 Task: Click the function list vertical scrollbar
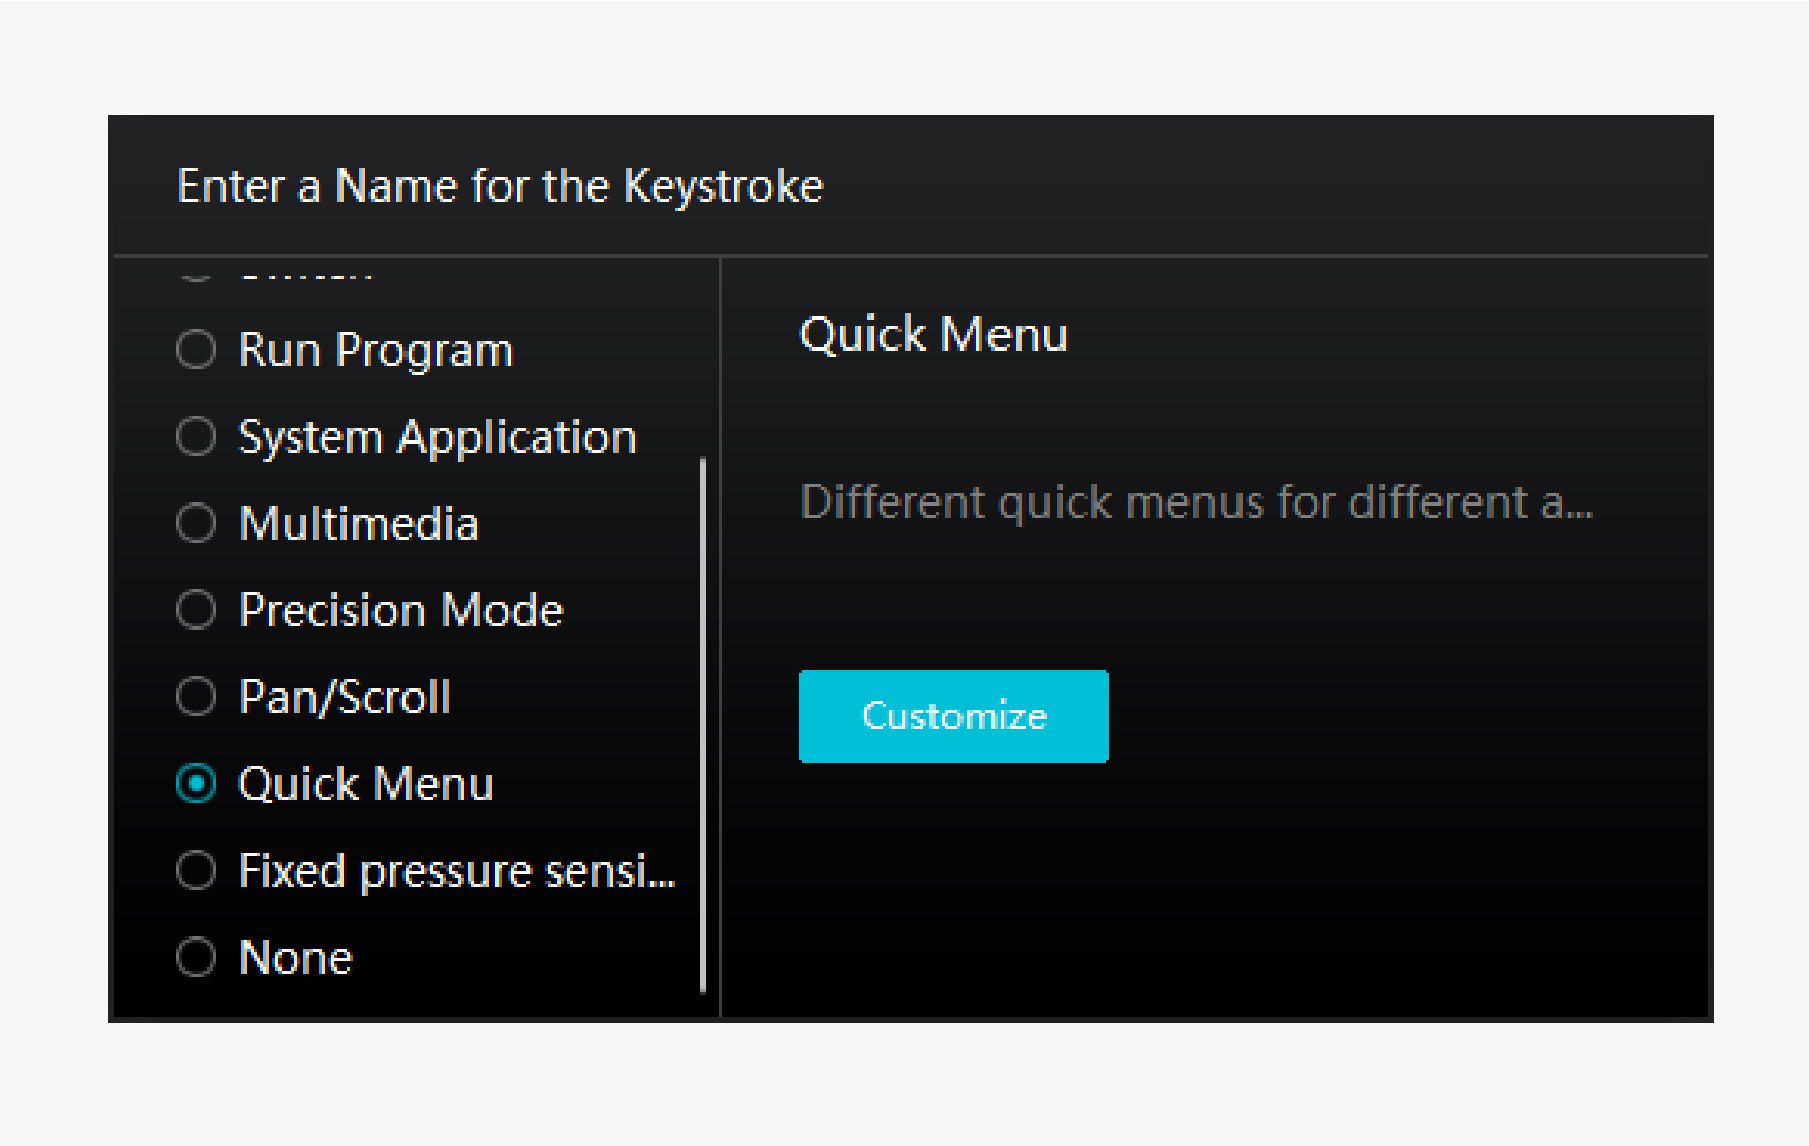(703, 725)
